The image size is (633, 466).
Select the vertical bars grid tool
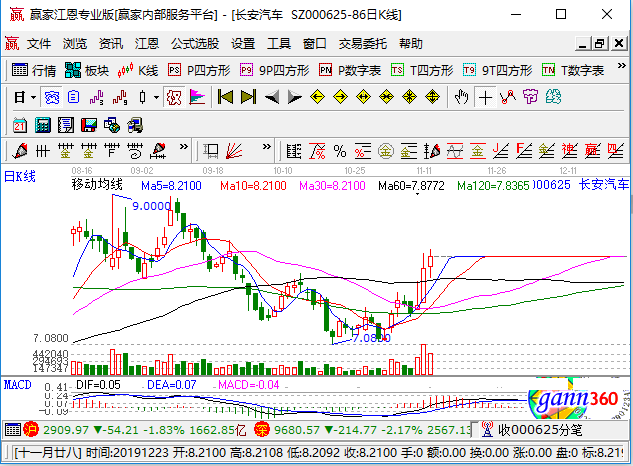(43, 151)
